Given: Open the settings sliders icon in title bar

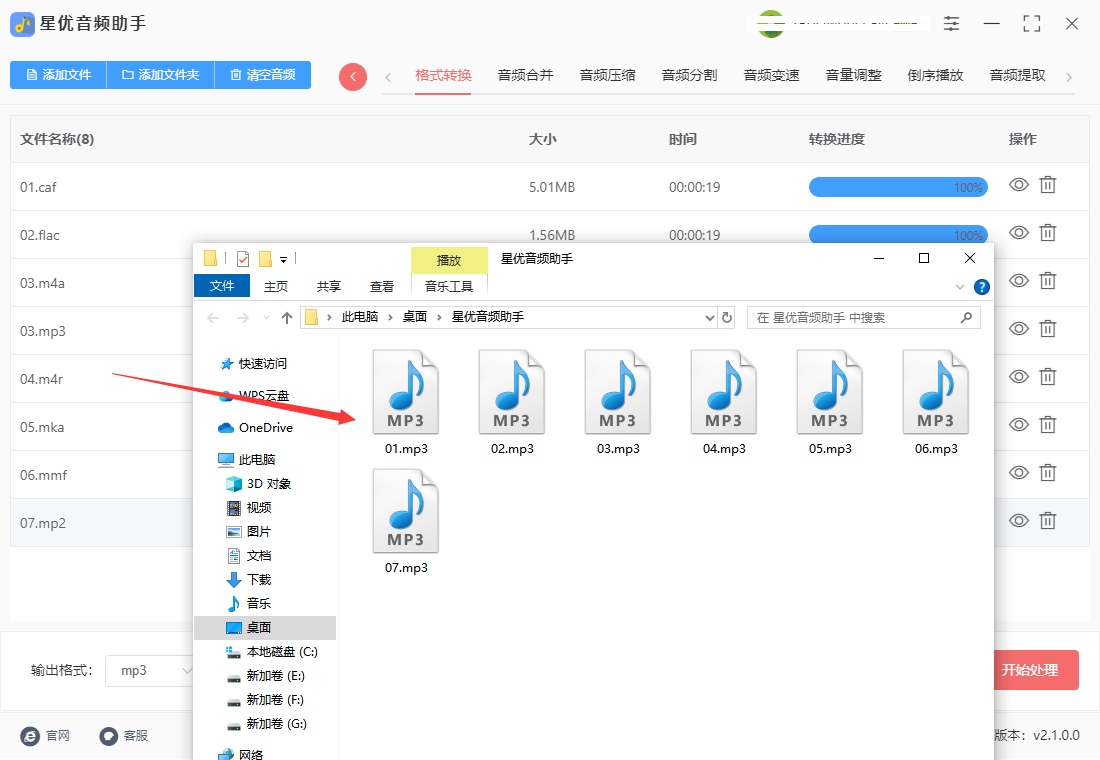Looking at the screenshot, I should [951, 23].
